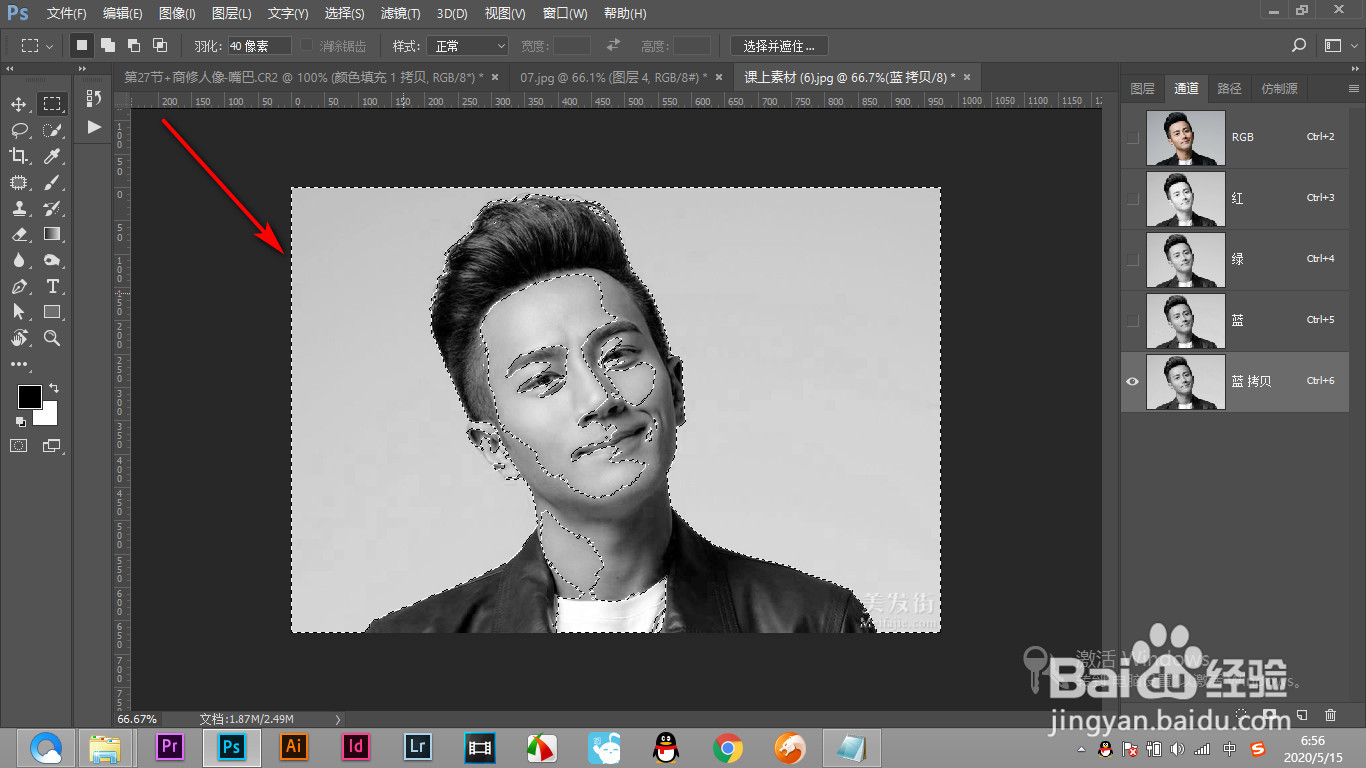Screen dimensions: 1366x768
Task: Edit the 羽化 feather value field
Action: 259,46
